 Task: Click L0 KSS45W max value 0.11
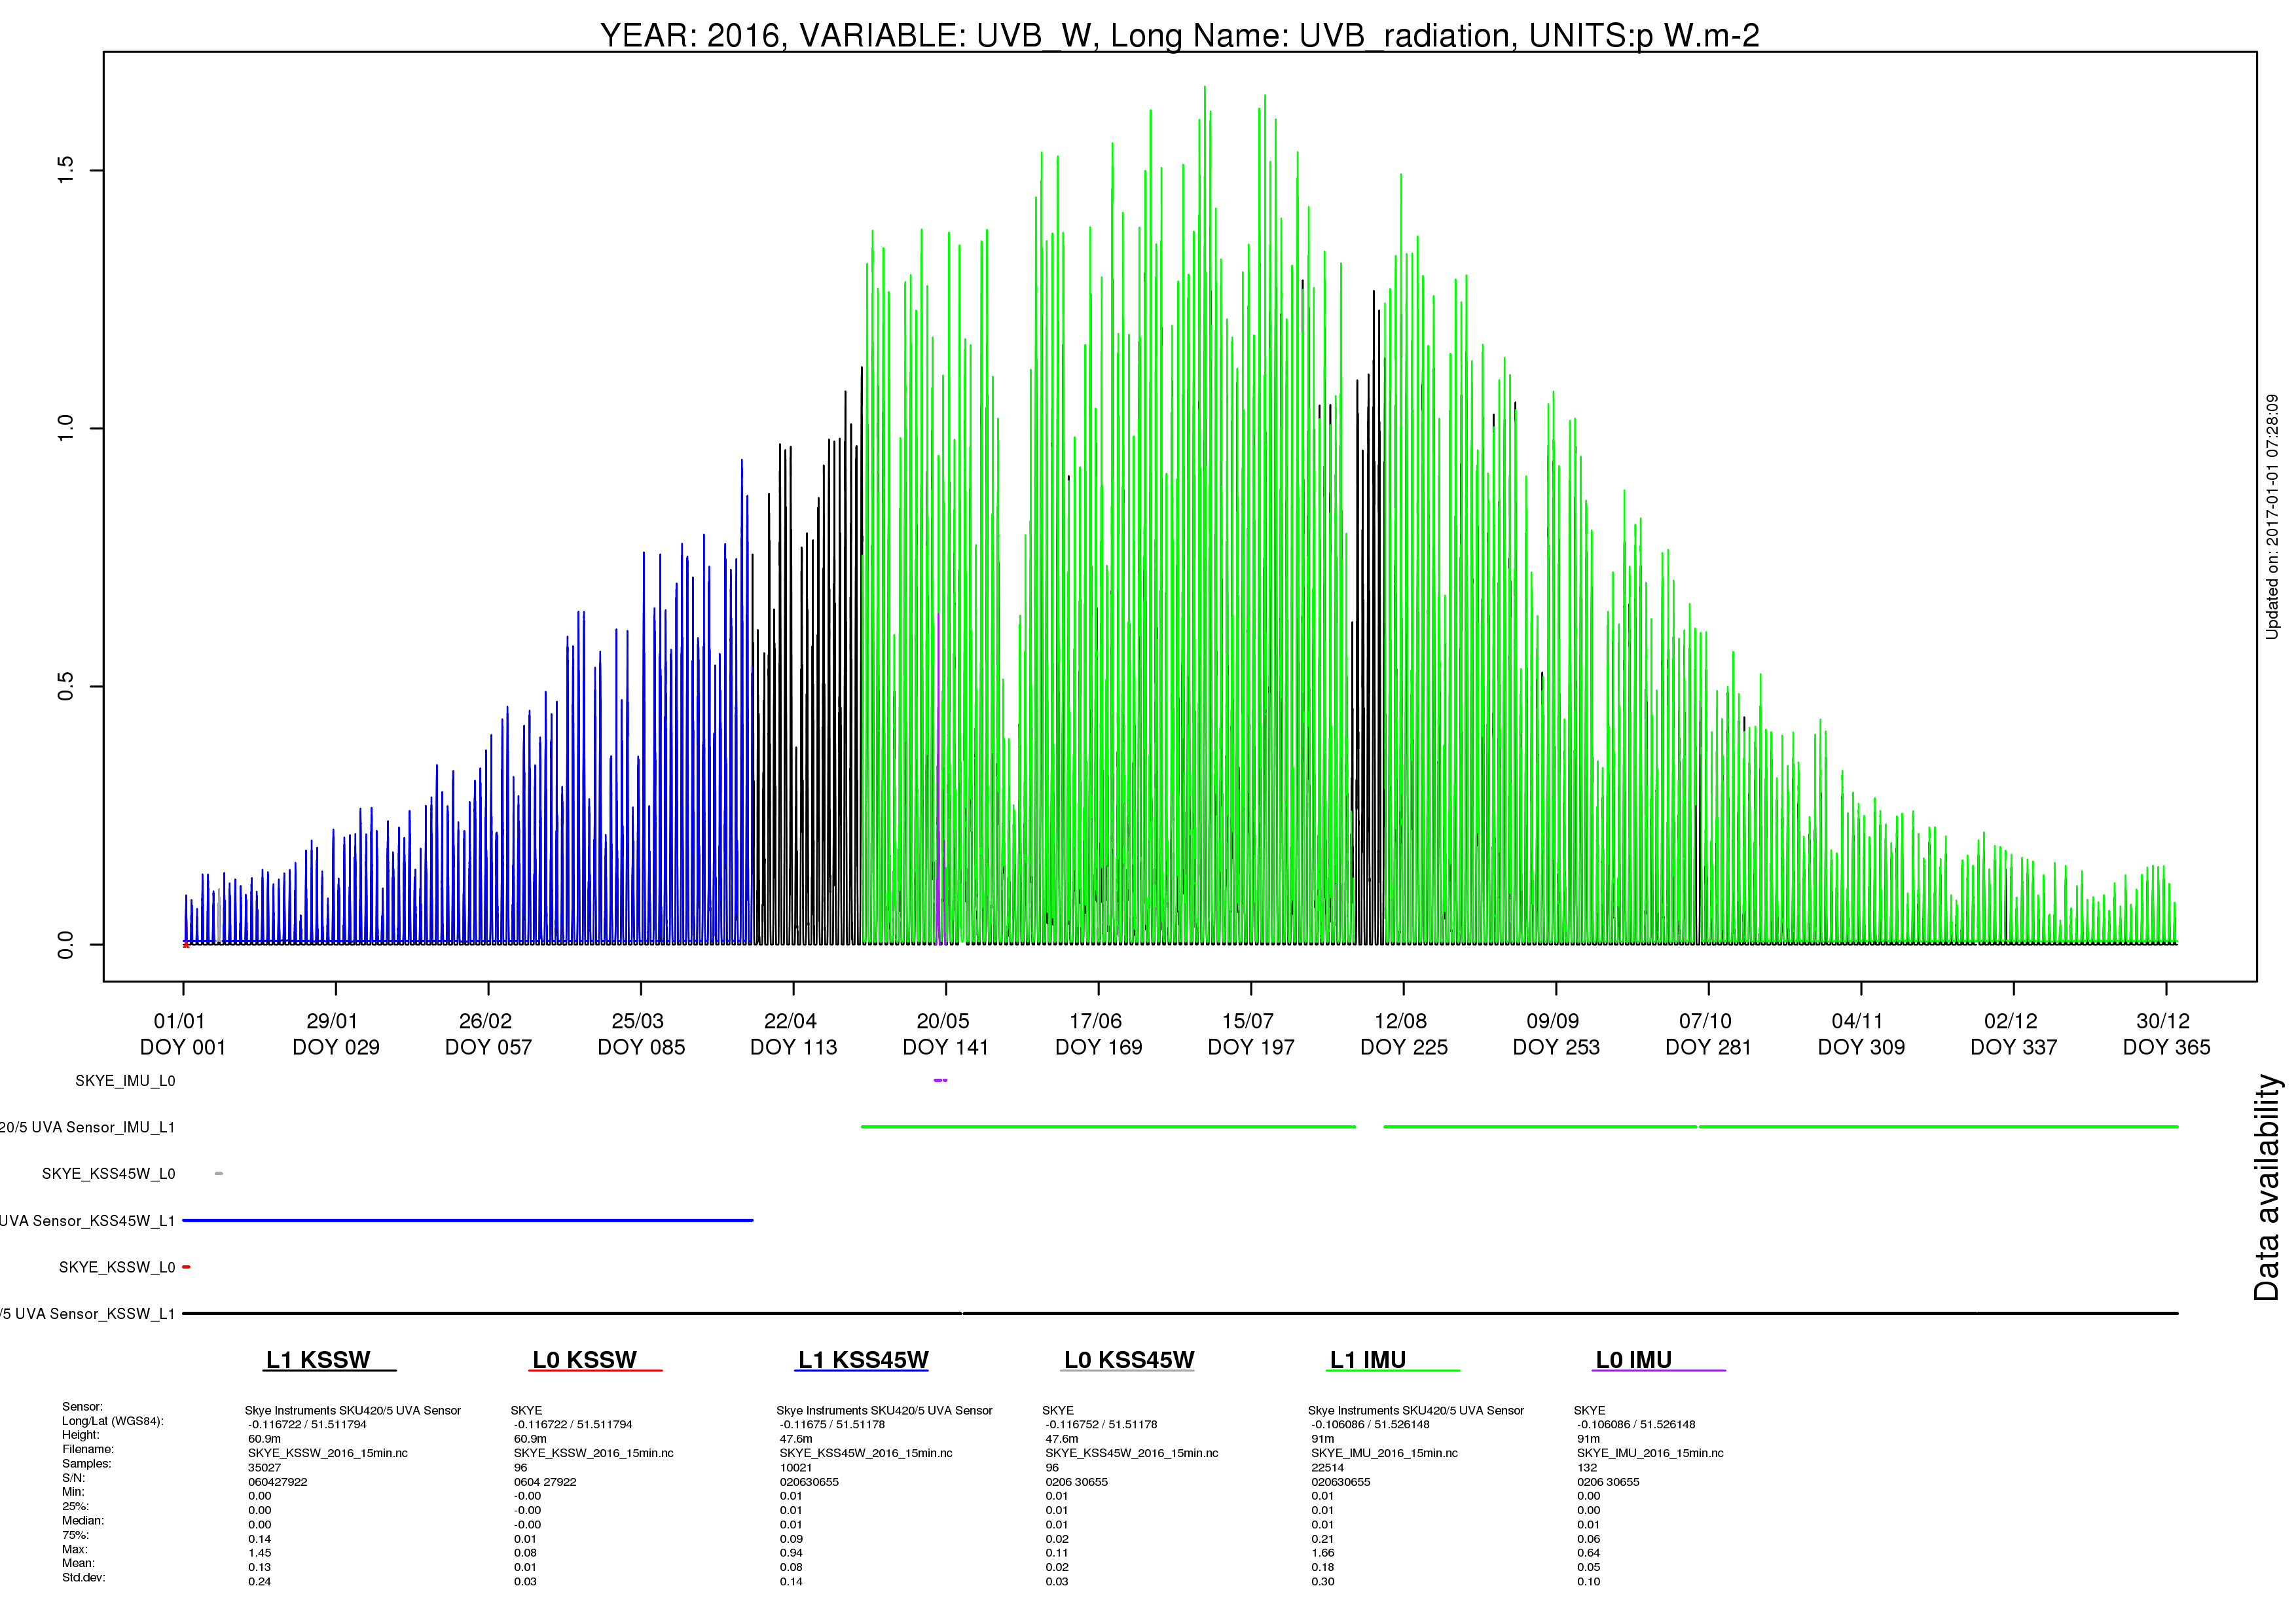(1057, 1553)
